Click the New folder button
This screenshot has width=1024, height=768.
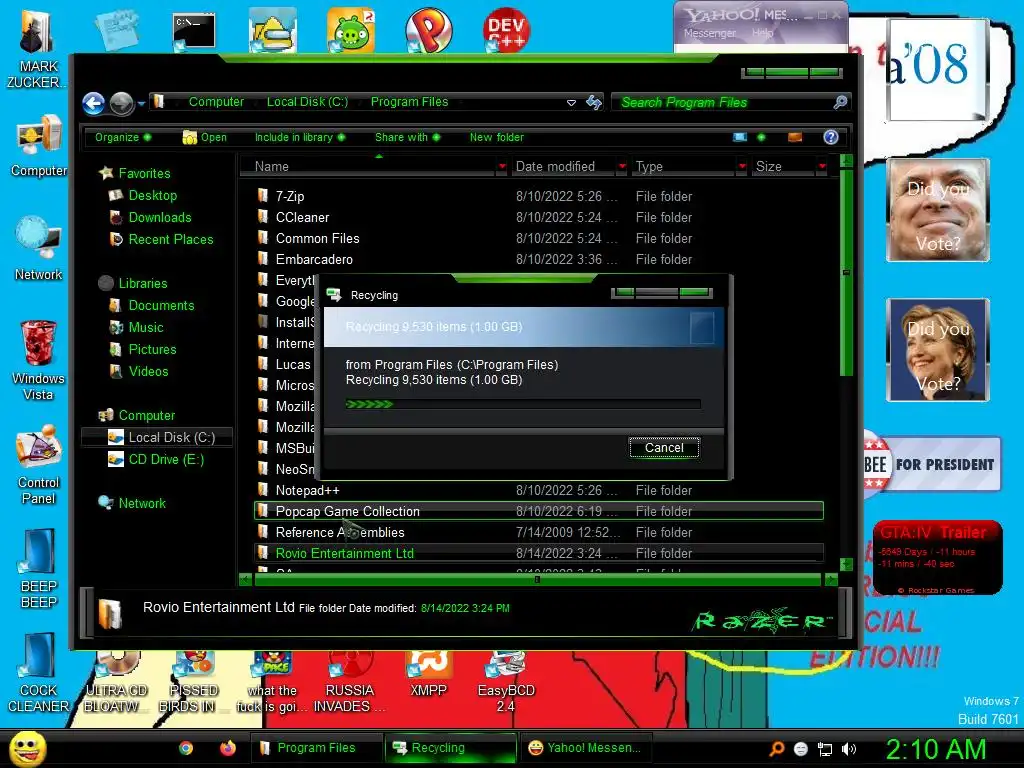496,137
